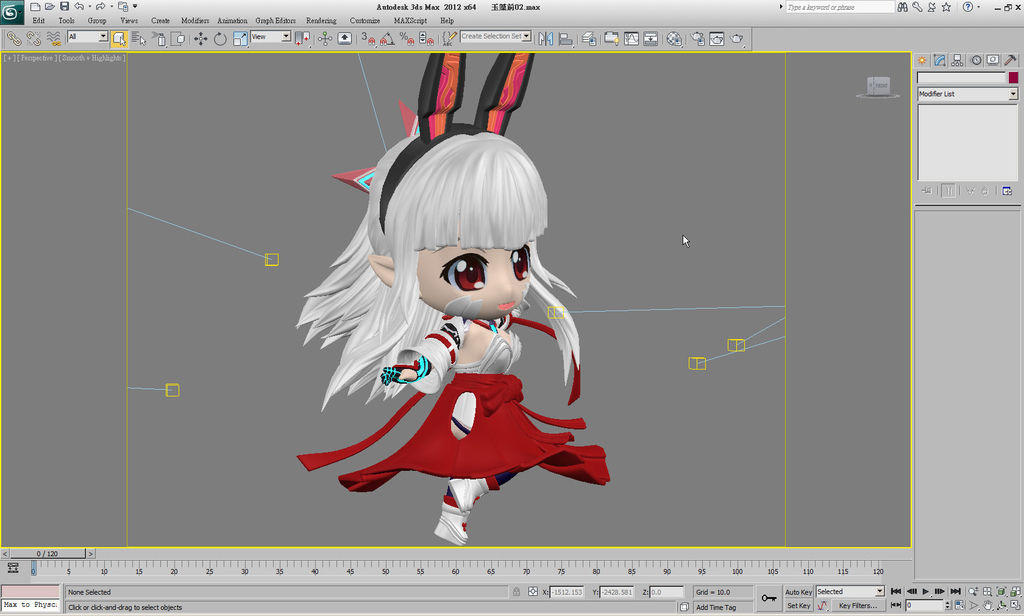Open the Help dropdown arrow in title bar
Image resolution: width=1024 pixels, height=616 pixels.
(x=979, y=7)
